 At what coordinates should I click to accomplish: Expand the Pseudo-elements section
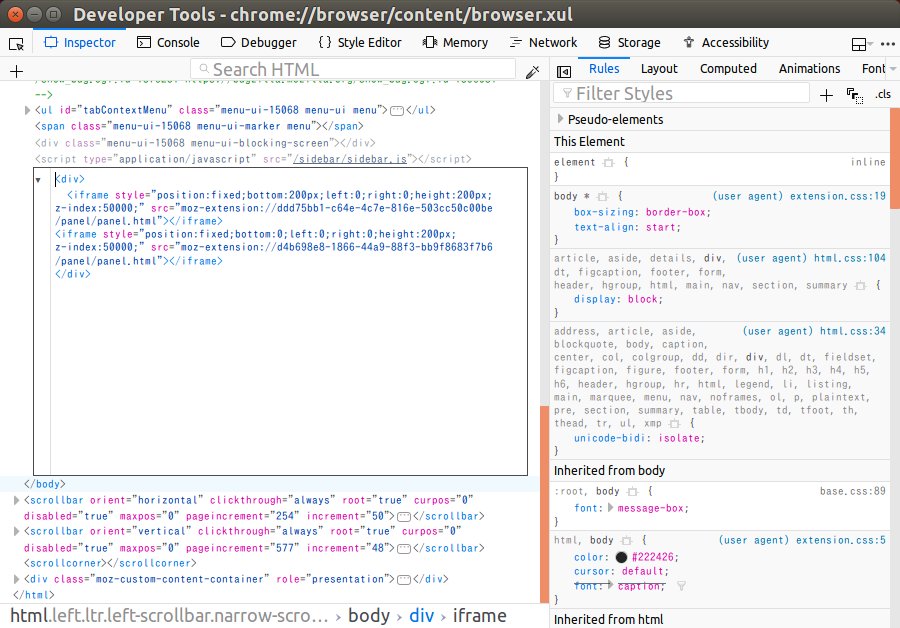tap(560, 119)
